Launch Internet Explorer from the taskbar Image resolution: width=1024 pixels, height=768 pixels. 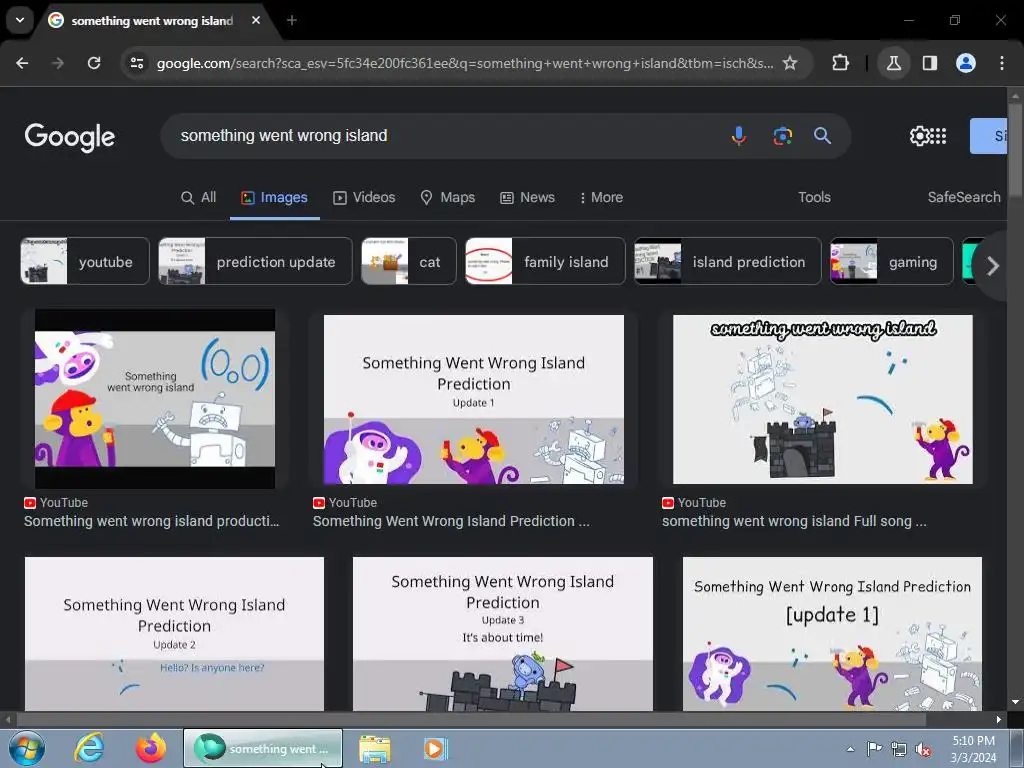tap(89, 748)
